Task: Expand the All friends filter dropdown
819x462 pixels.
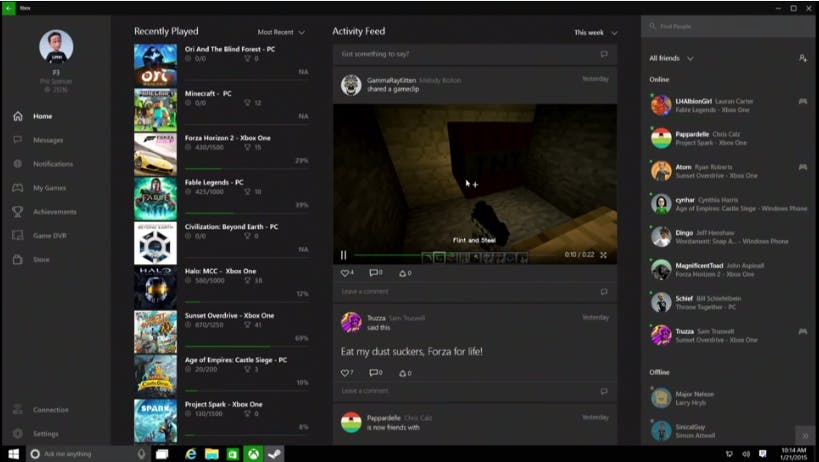Action: pos(671,58)
